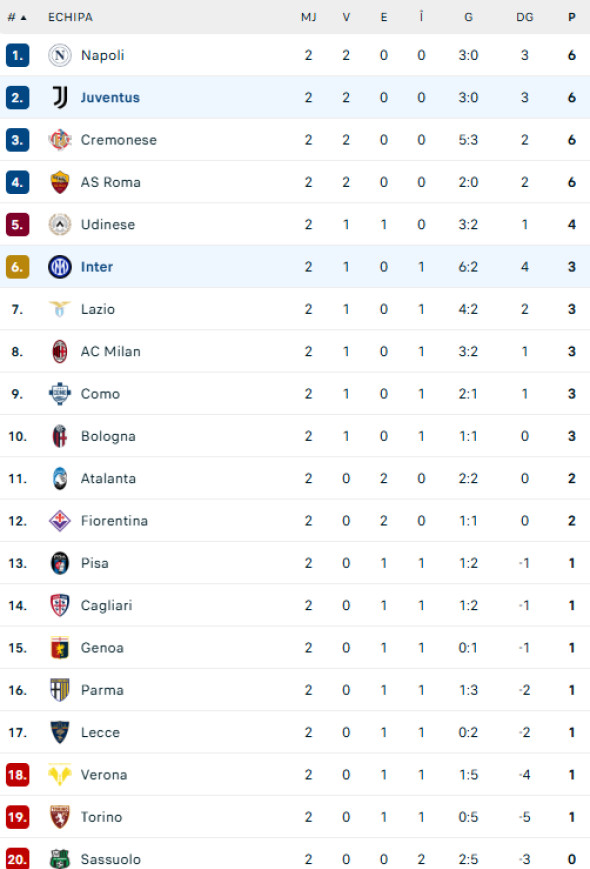Open the Bologna team page
Image resolution: width=590 pixels, height=869 pixels.
click(x=108, y=436)
